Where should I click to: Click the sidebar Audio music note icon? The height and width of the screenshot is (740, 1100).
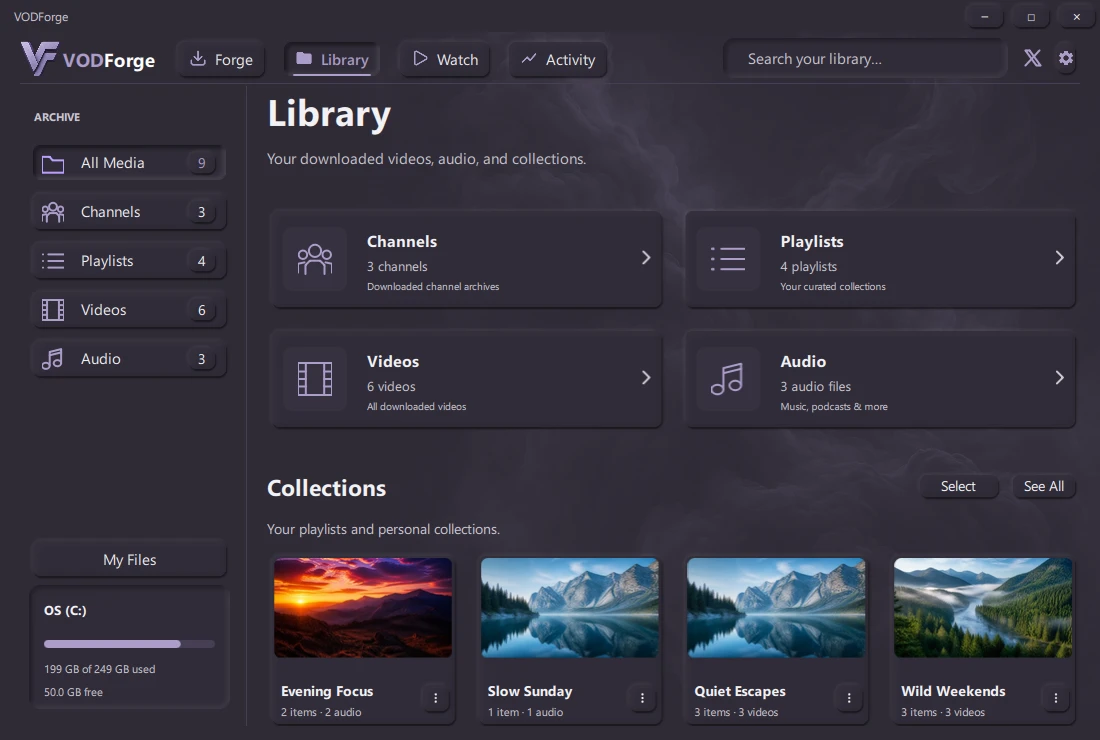click(x=53, y=359)
